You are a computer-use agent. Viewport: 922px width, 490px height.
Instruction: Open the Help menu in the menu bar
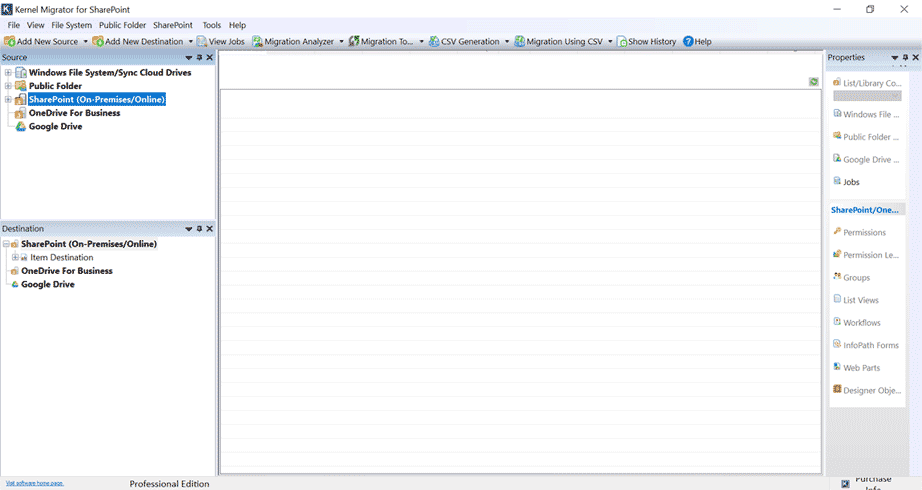pyautogui.click(x=237, y=25)
